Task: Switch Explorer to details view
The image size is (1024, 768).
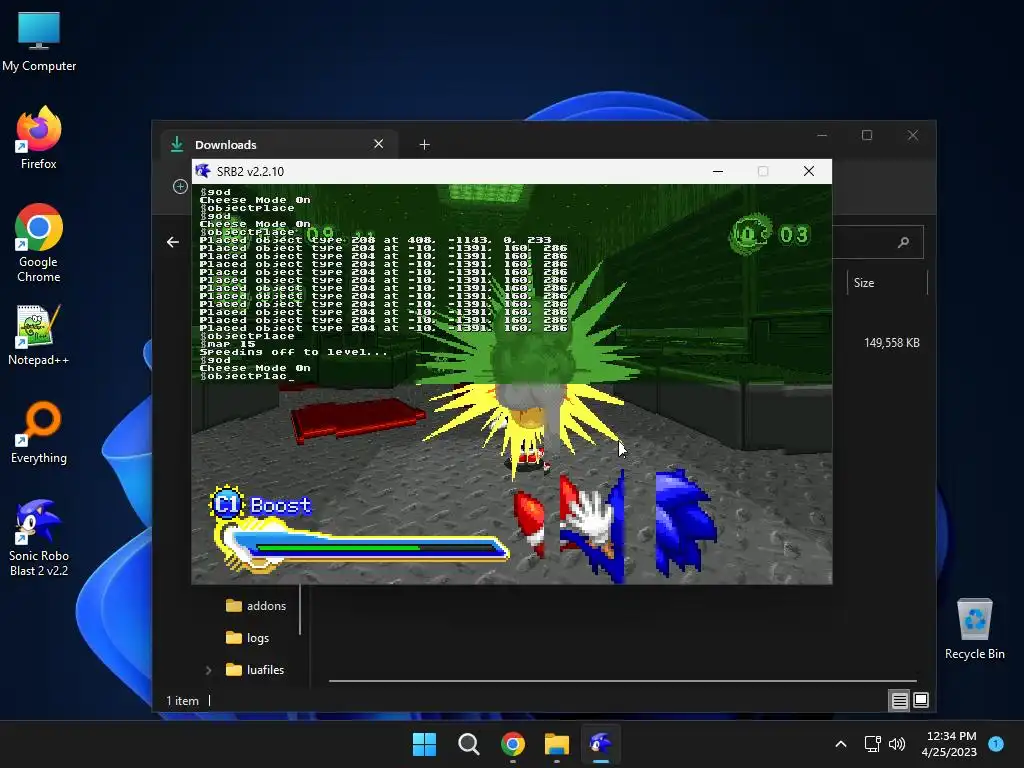Action: [899, 701]
